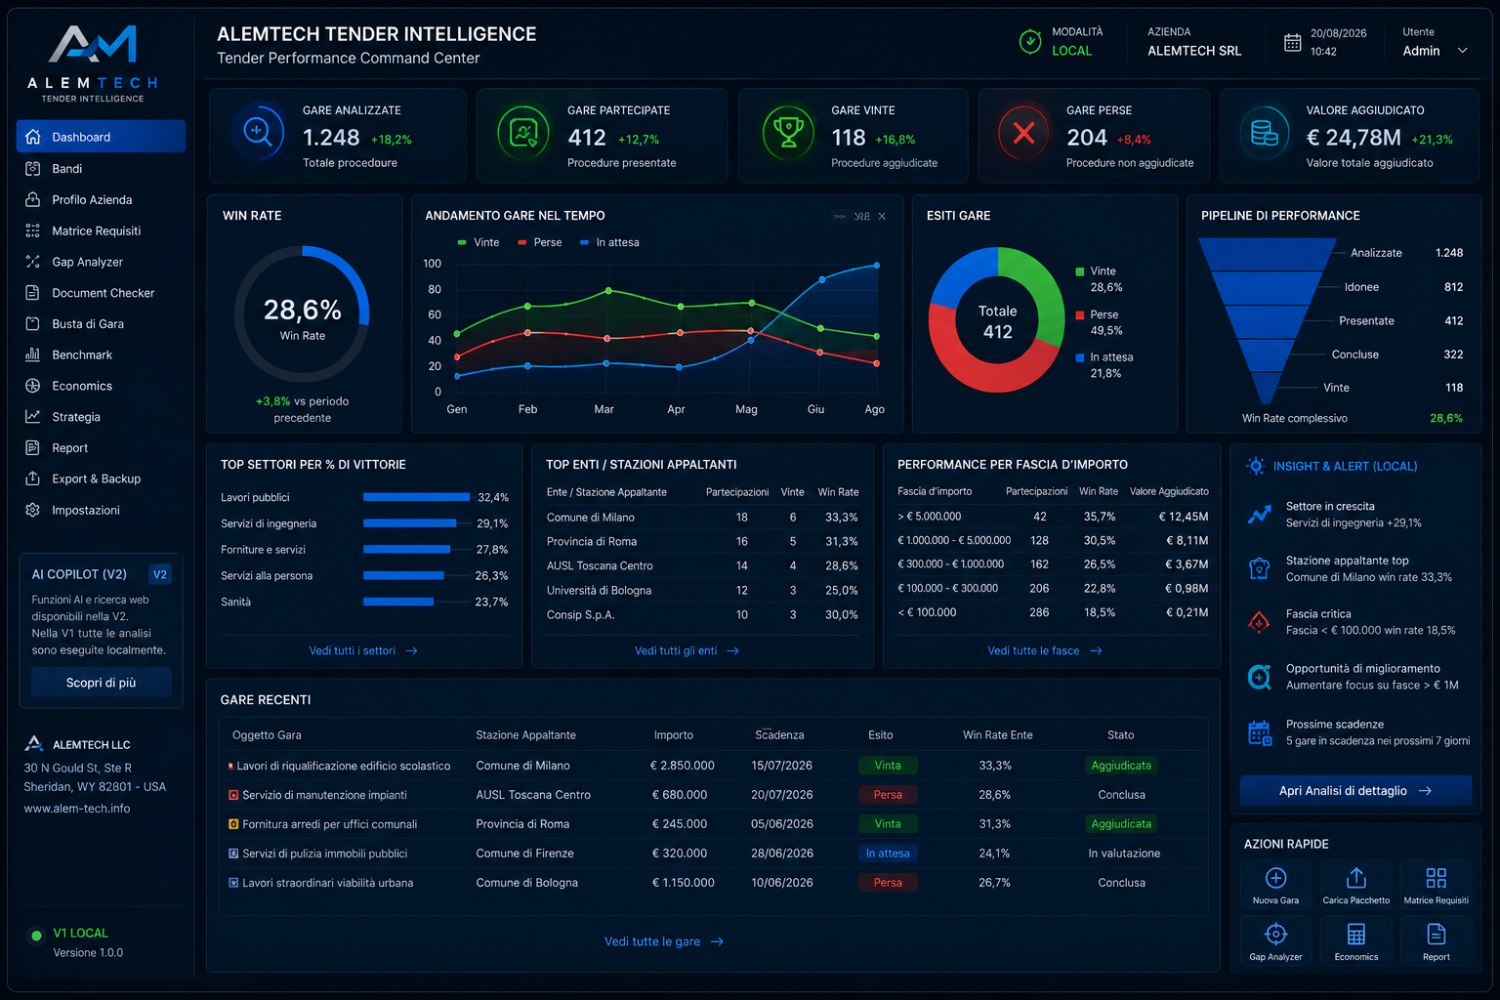
Task: Click the Economics quick action tile
Action: tap(1356, 941)
